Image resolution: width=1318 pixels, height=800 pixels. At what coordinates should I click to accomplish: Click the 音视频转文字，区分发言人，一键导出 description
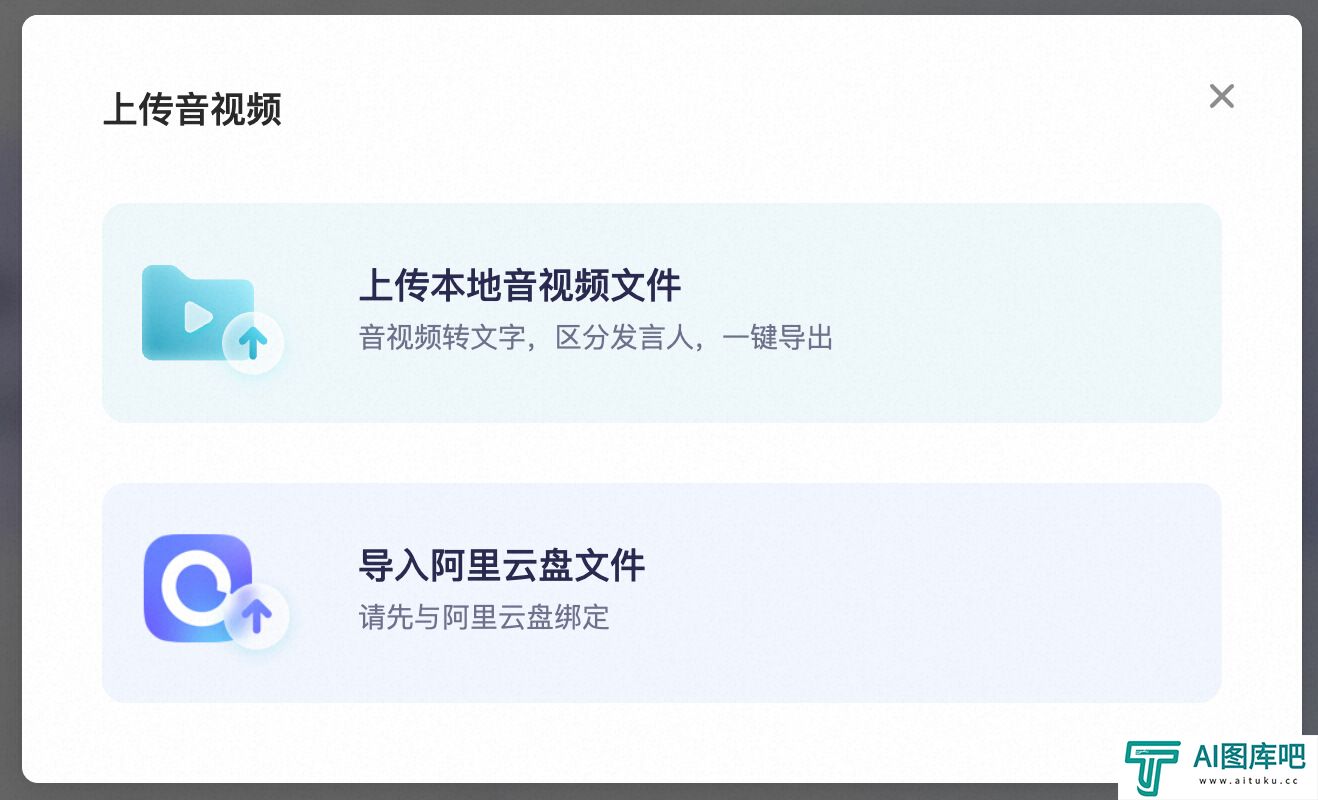click(x=596, y=338)
